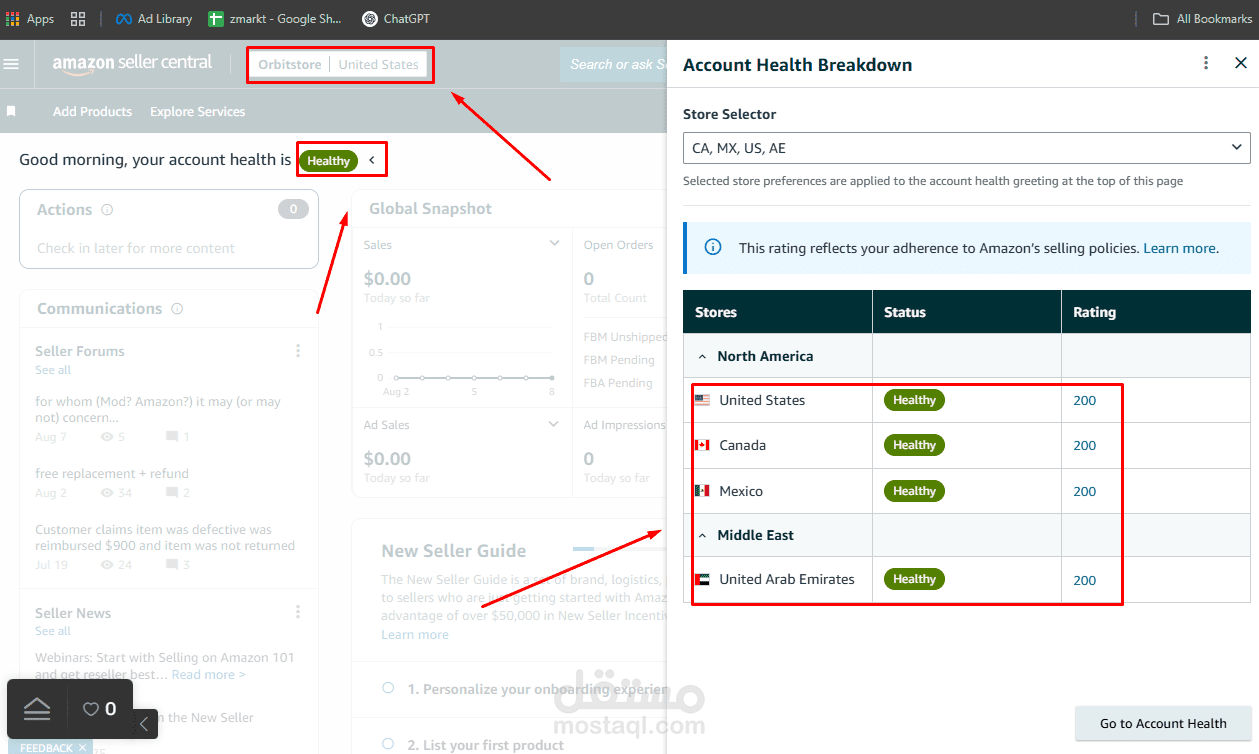Collapse the Middle East store group
The height and width of the screenshot is (754, 1259).
tap(703, 535)
